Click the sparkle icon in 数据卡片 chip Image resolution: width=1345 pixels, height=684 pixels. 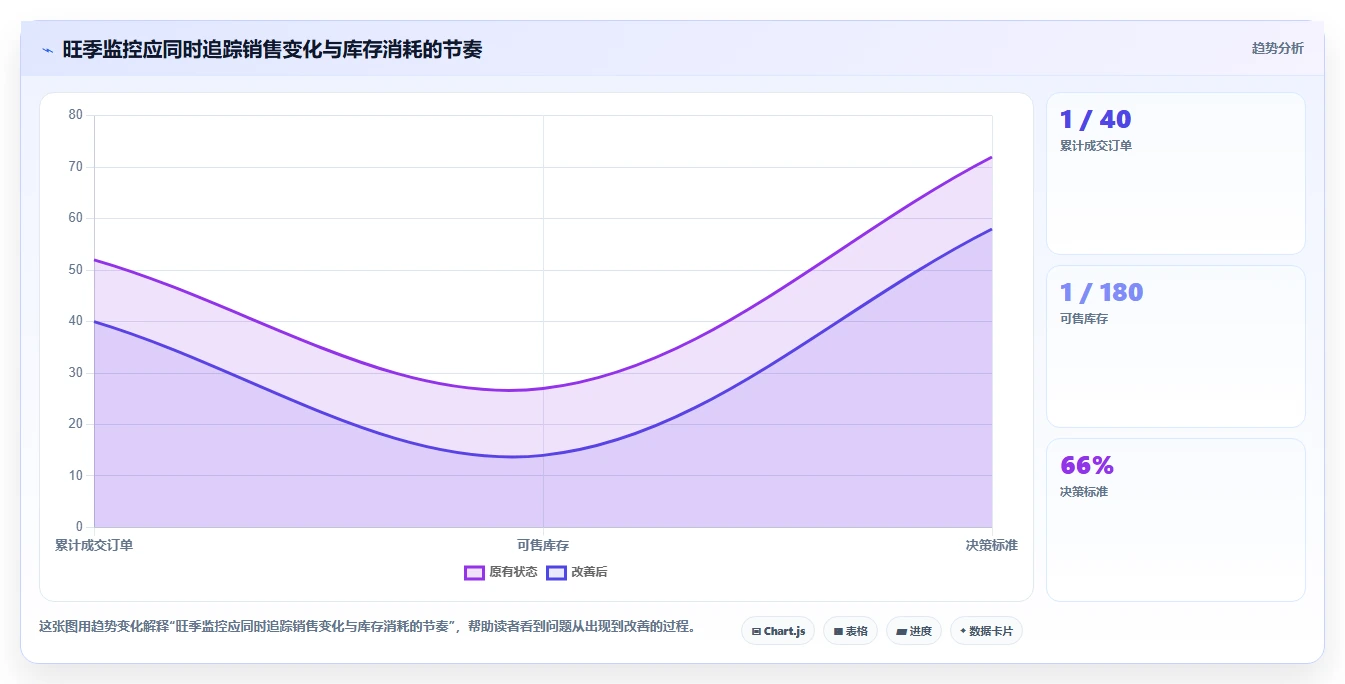(963, 631)
